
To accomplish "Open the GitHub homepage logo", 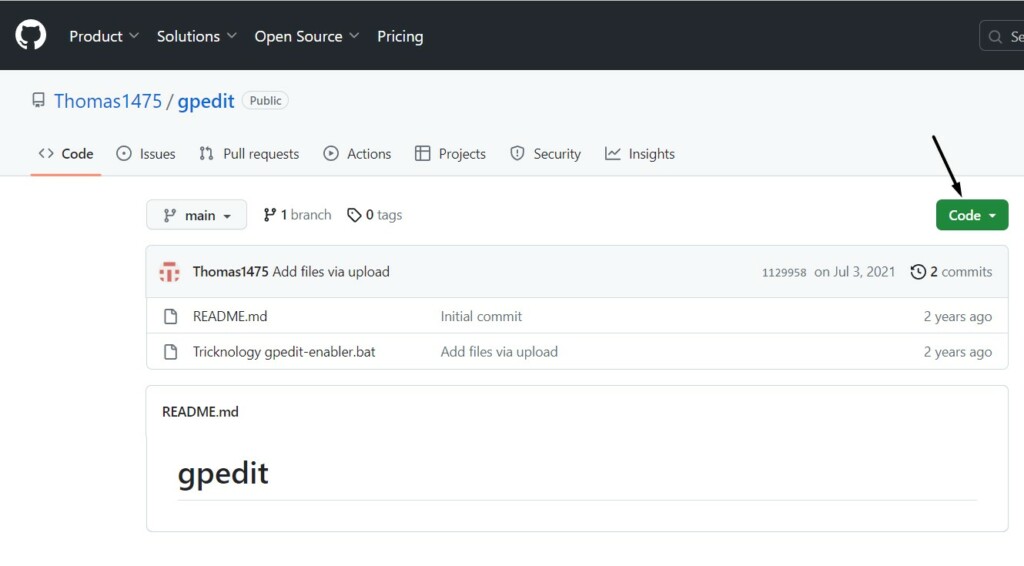I will click(x=31, y=35).
